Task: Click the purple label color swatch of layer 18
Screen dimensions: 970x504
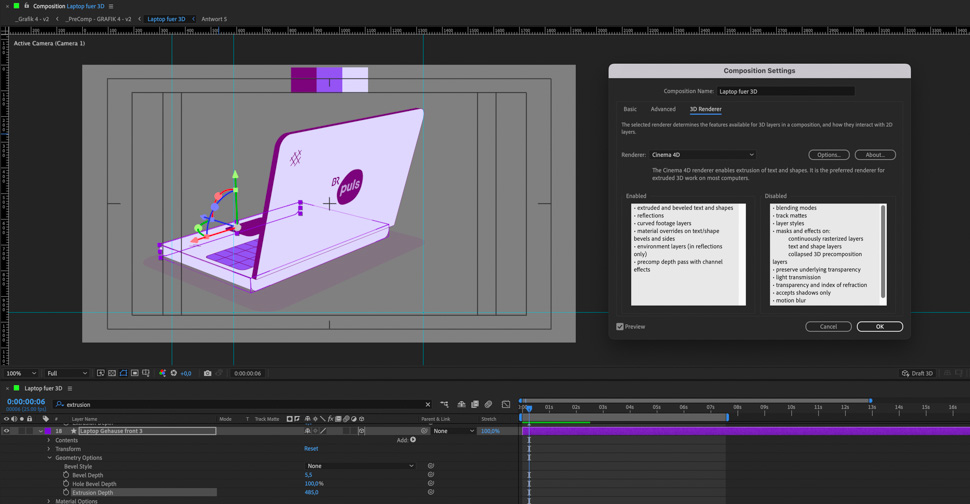Action: click(47, 431)
